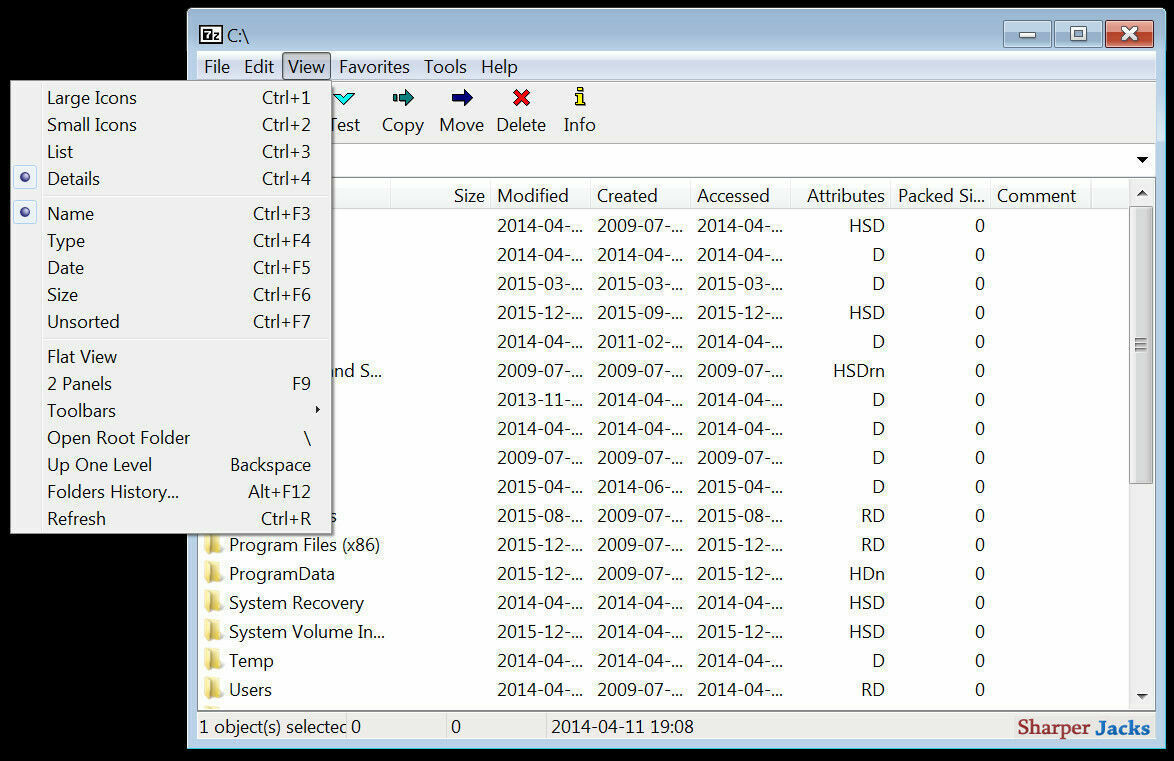Image resolution: width=1174 pixels, height=761 pixels.
Task: Click the 2013-11-... modified date cell
Action: tap(540, 399)
